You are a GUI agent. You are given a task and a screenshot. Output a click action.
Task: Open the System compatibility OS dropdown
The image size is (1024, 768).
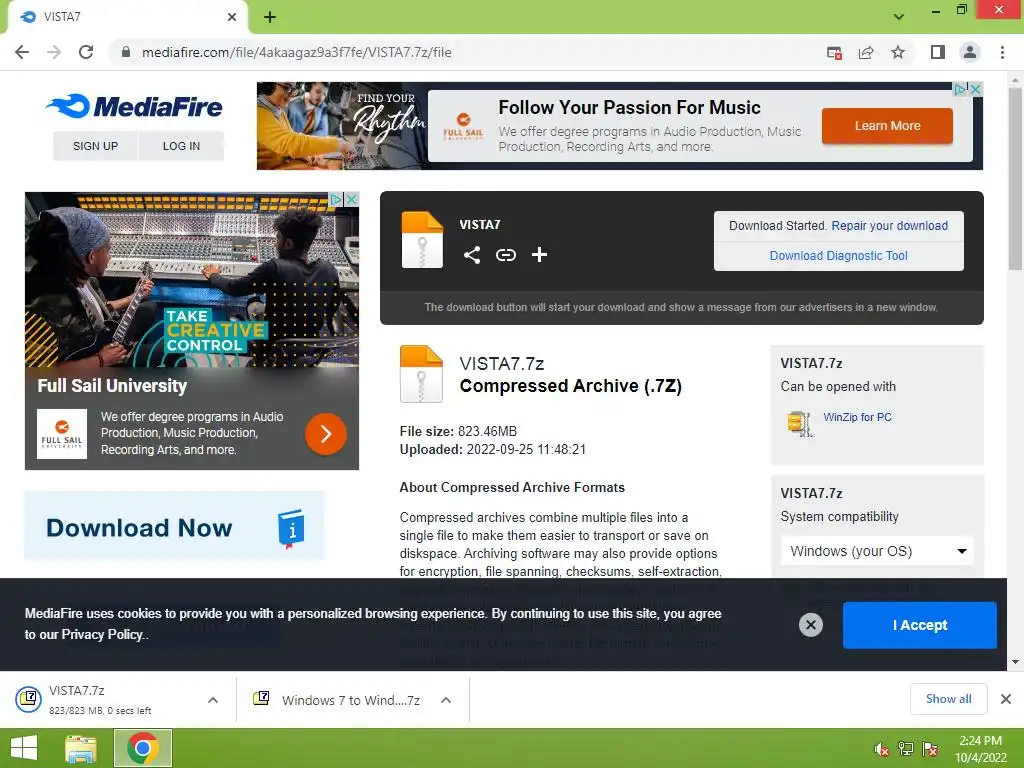coord(877,551)
